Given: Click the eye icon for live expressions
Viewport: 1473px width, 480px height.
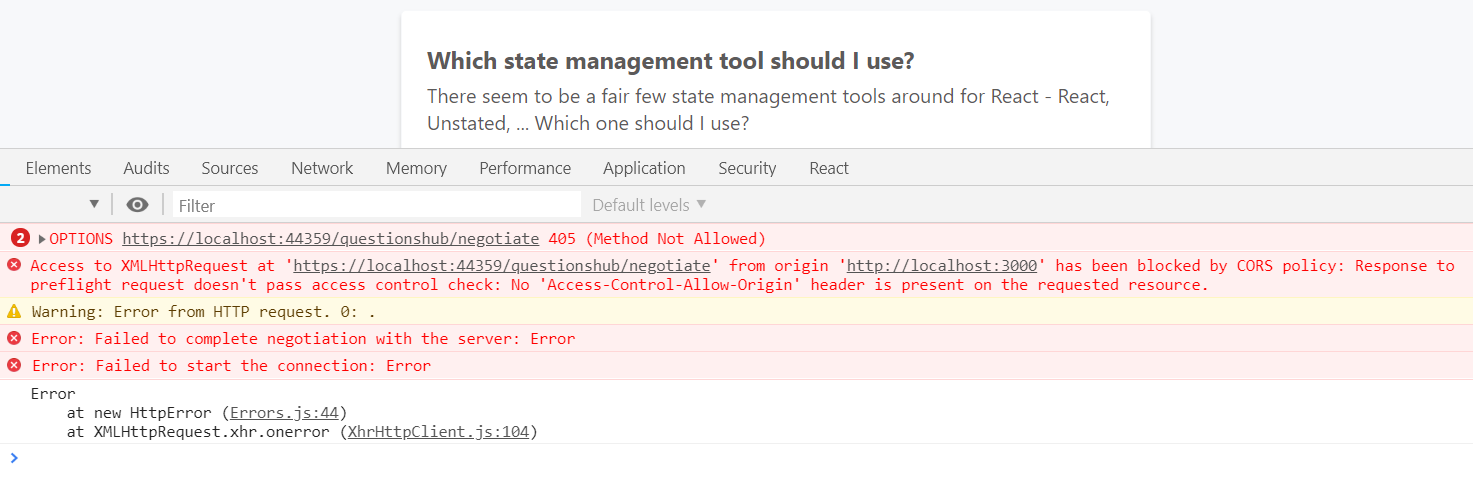Looking at the screenshot, I should tap(138, 205).
